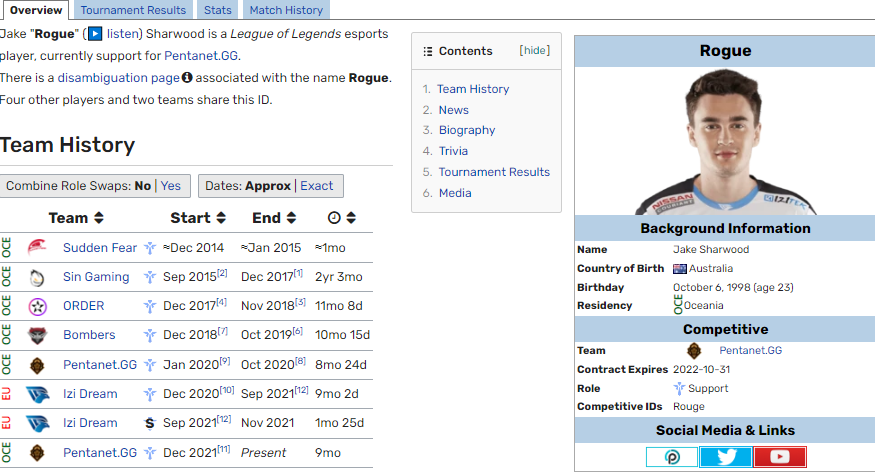The width and height of the screenshot is (875, 472).
Task: Open the Sudden Fear team link
Action: tap(100, 248)
